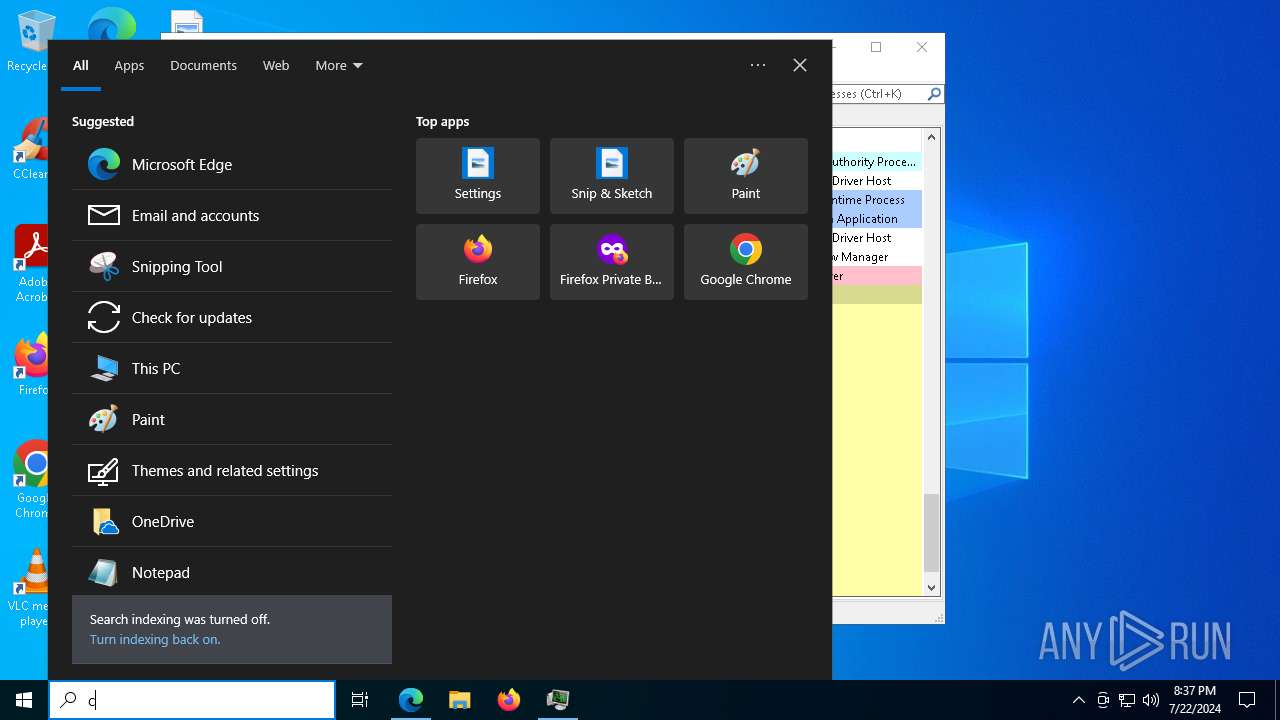Show hidden system tray icons
The image size is (1280, 720).
click(1078, 700)
